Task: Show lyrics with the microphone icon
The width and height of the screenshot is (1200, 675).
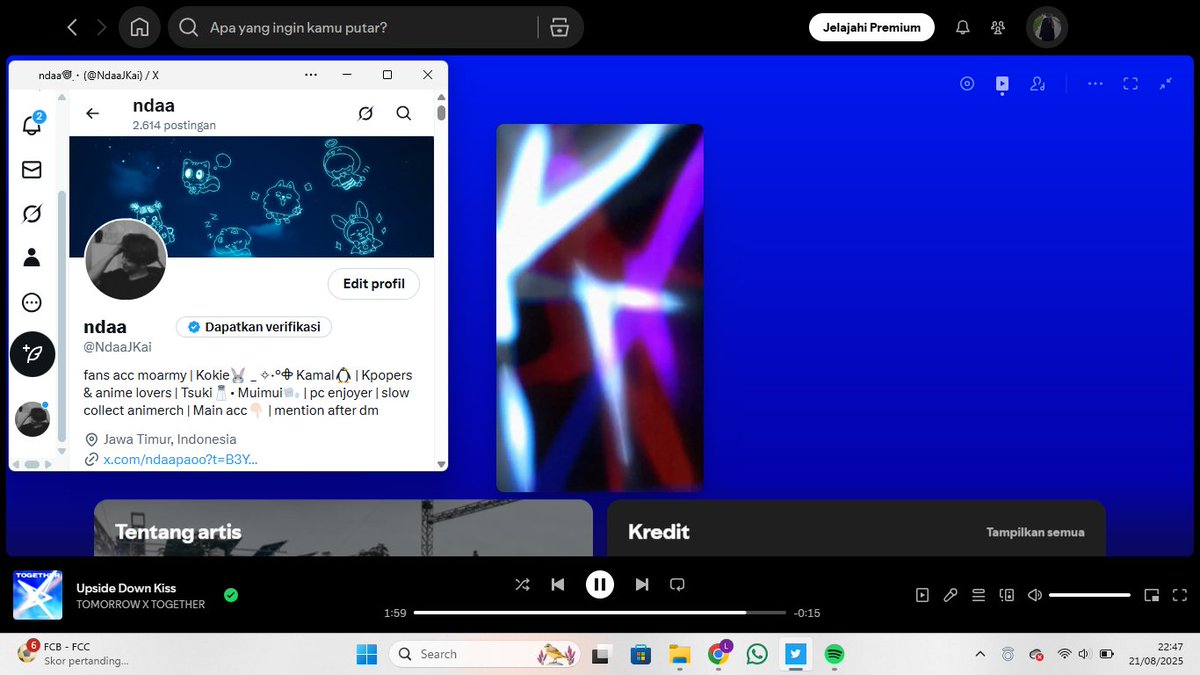Action: [x=951, y=595]
